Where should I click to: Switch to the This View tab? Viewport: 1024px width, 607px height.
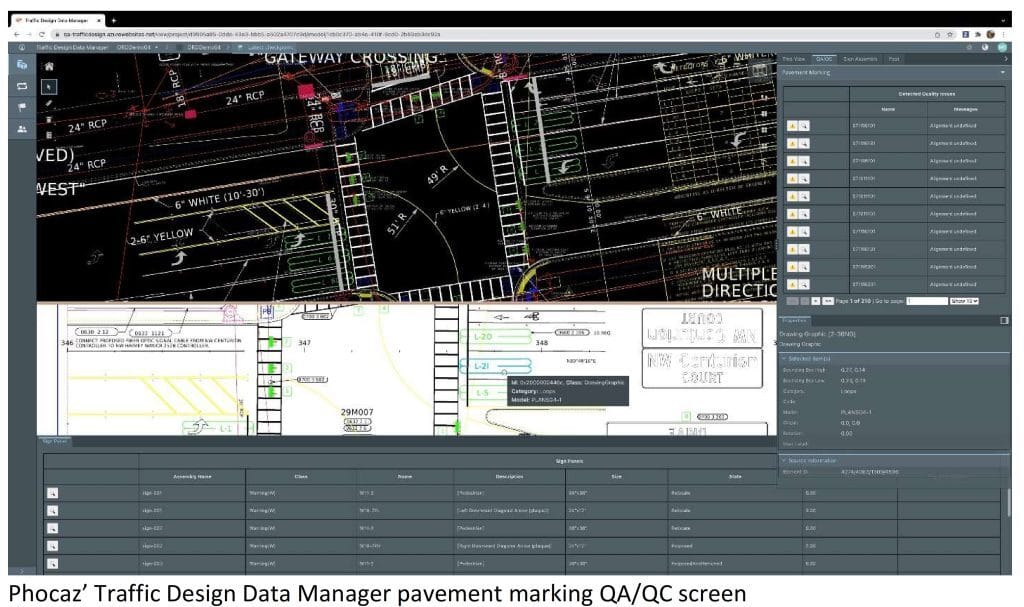click(x=794, y=59)
